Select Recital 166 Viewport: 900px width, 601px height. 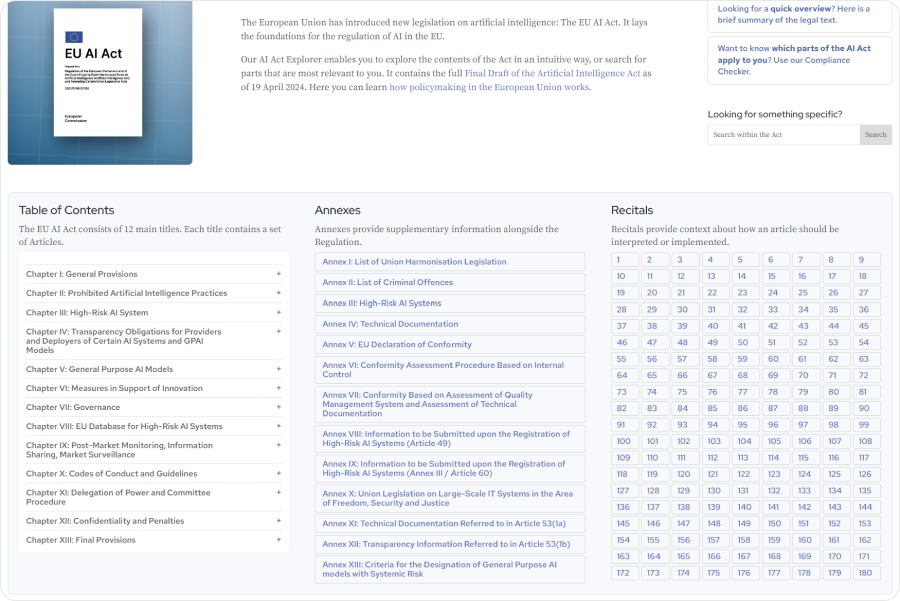point(716,557)
